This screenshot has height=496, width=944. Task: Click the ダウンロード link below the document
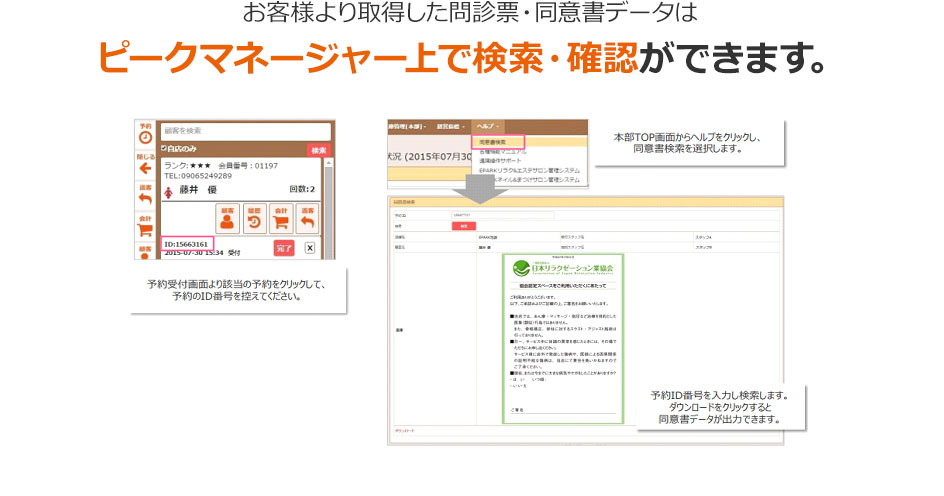point(405,431)
